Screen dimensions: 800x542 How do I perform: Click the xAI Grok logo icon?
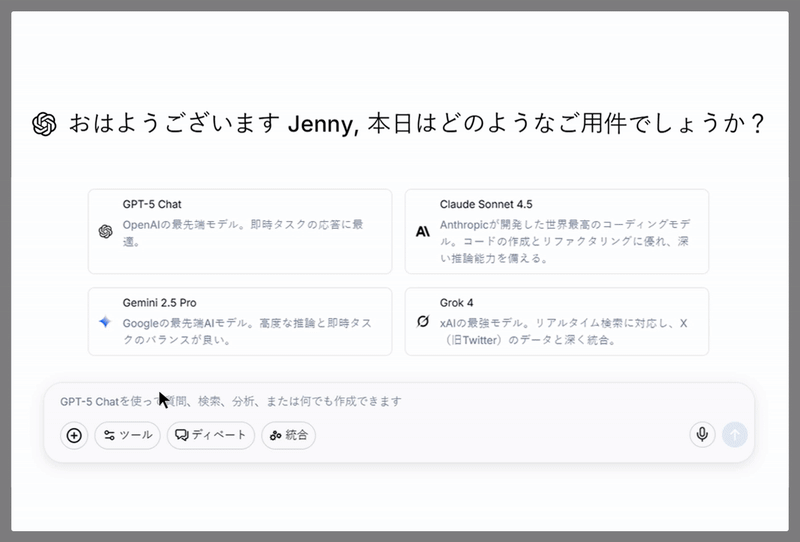(422, 322)
